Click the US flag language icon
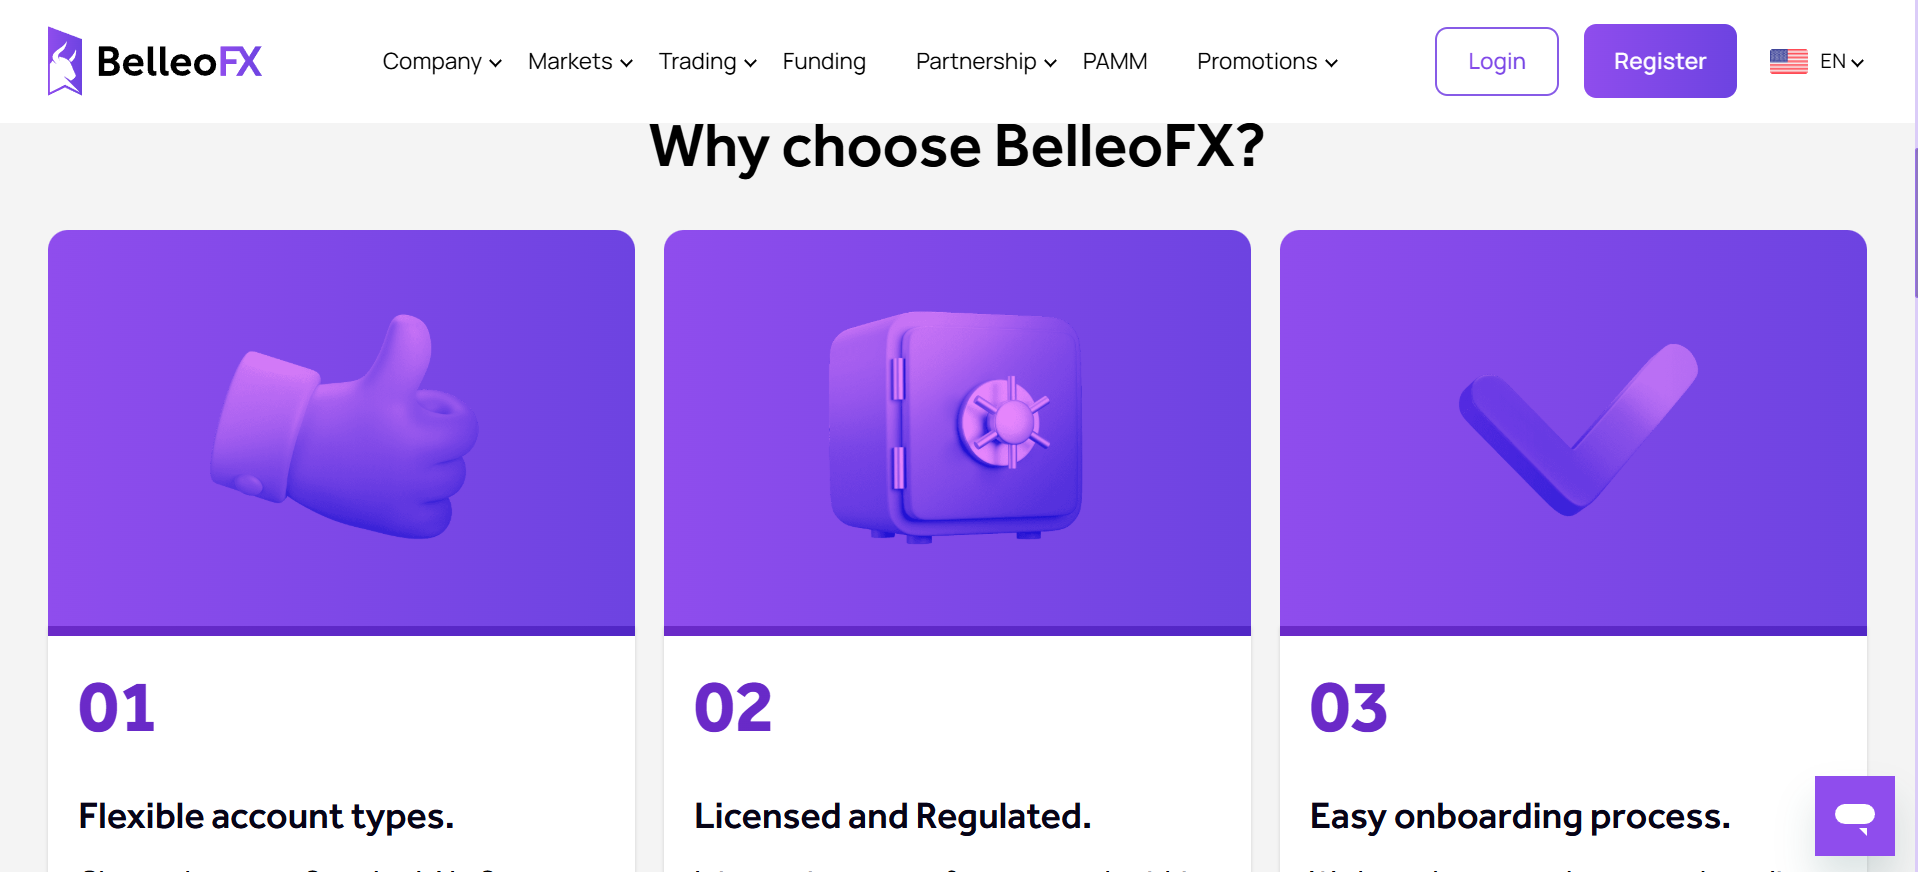Viewport: 1918px width, 872px height. [1788, 61]
